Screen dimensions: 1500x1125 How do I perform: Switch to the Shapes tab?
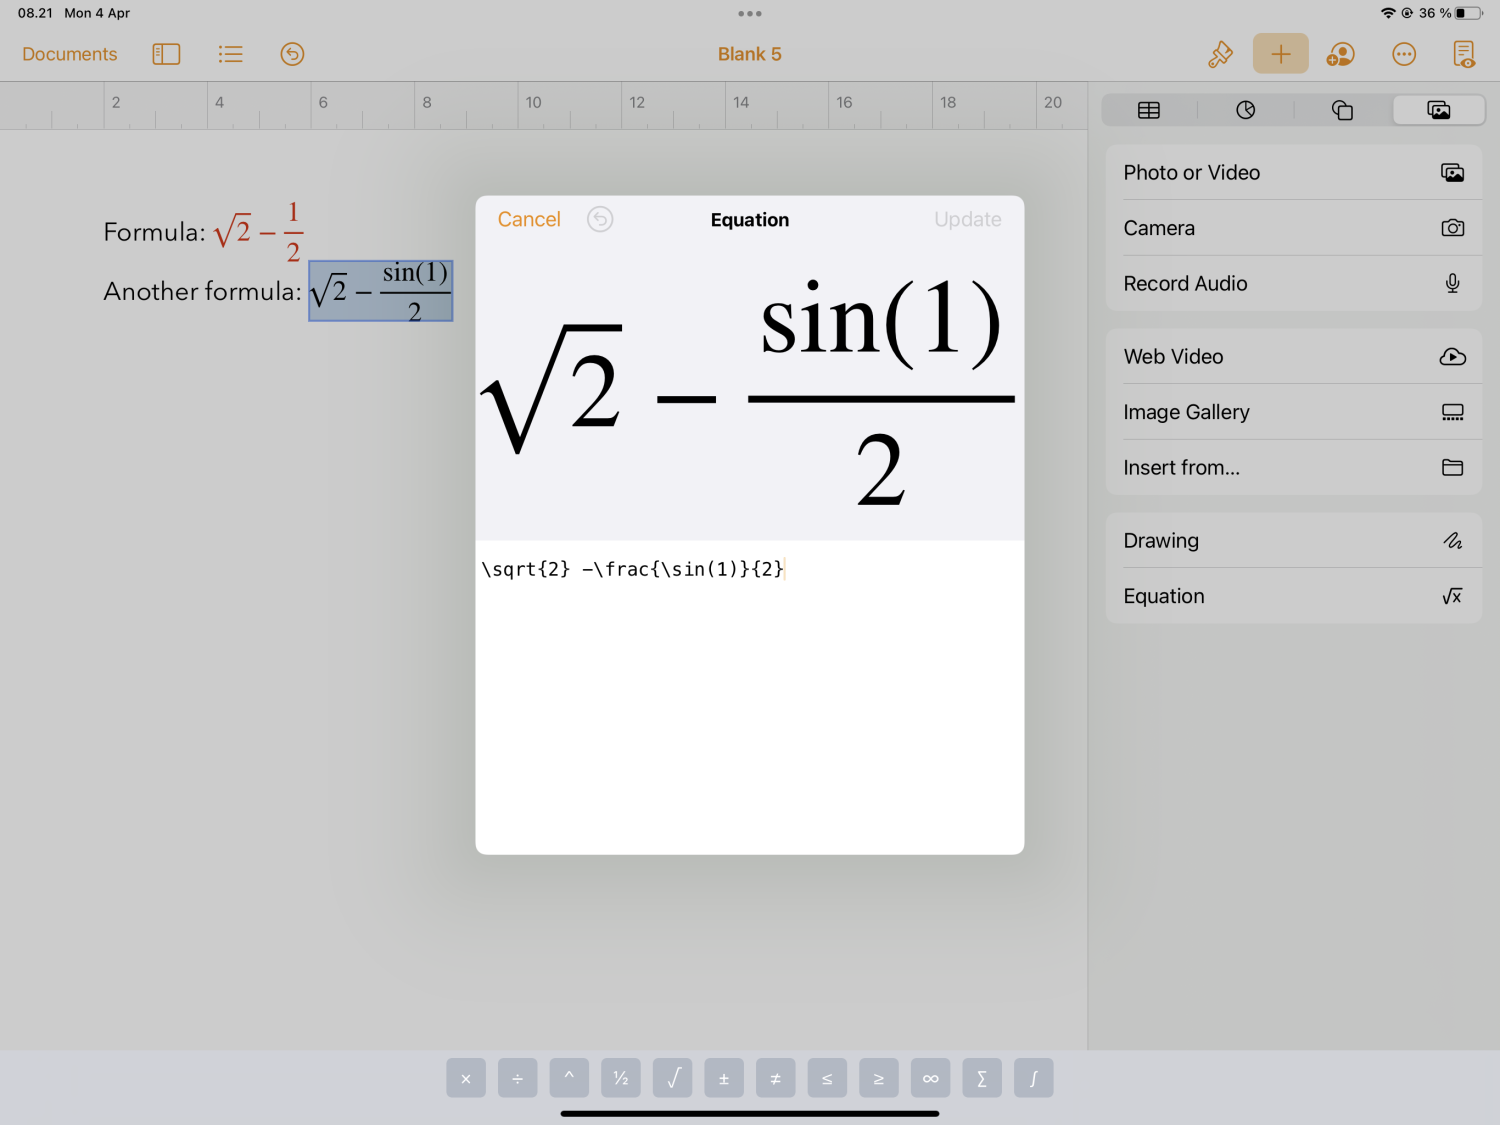click(x=1342, y=110)
